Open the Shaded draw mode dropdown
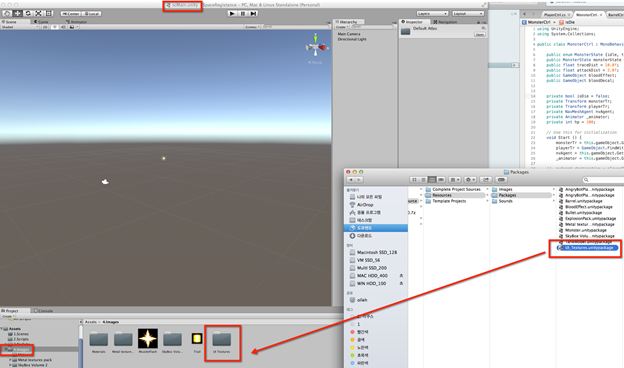The width and height of the screenshot is (624, 368). 20,27
